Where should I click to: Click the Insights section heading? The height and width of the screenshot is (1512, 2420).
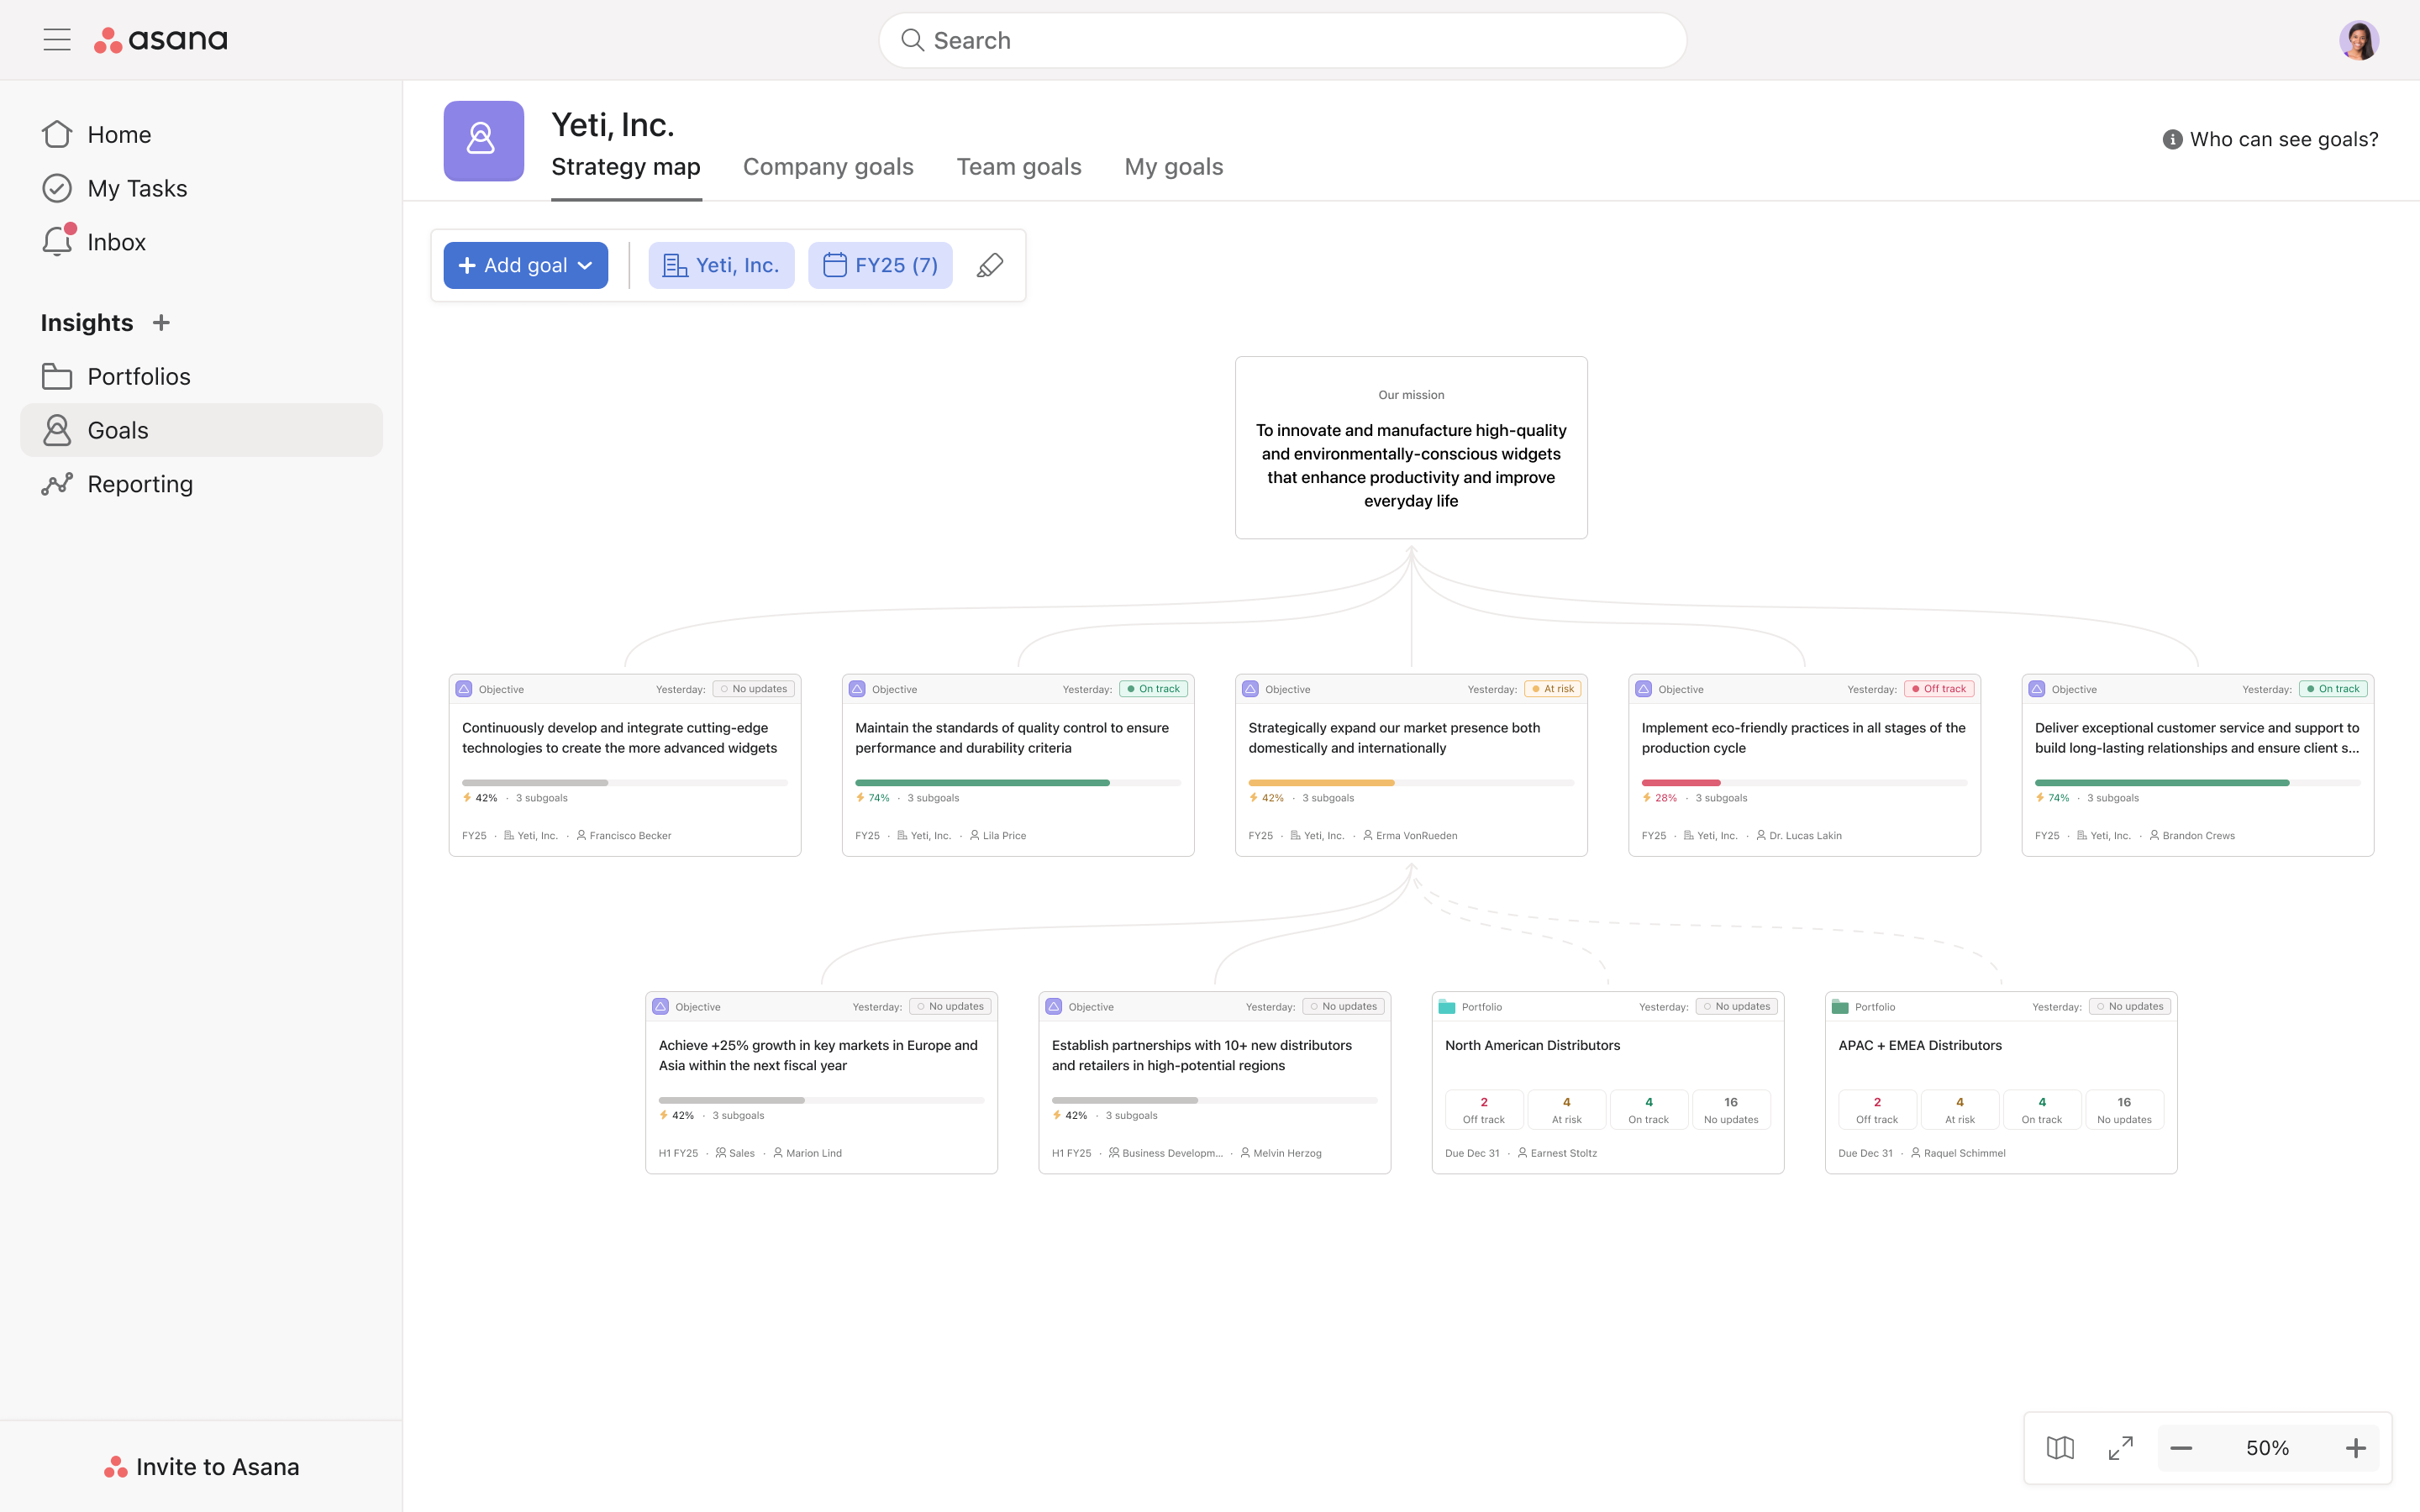click(x=87, y=323)
